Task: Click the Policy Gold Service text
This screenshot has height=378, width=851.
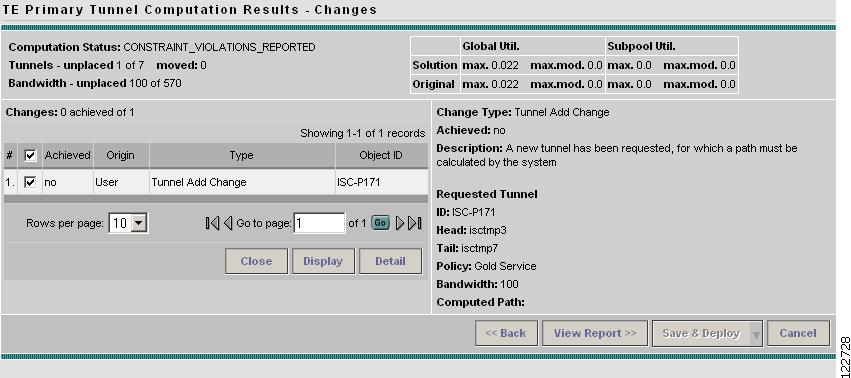Action: [486, 266]
